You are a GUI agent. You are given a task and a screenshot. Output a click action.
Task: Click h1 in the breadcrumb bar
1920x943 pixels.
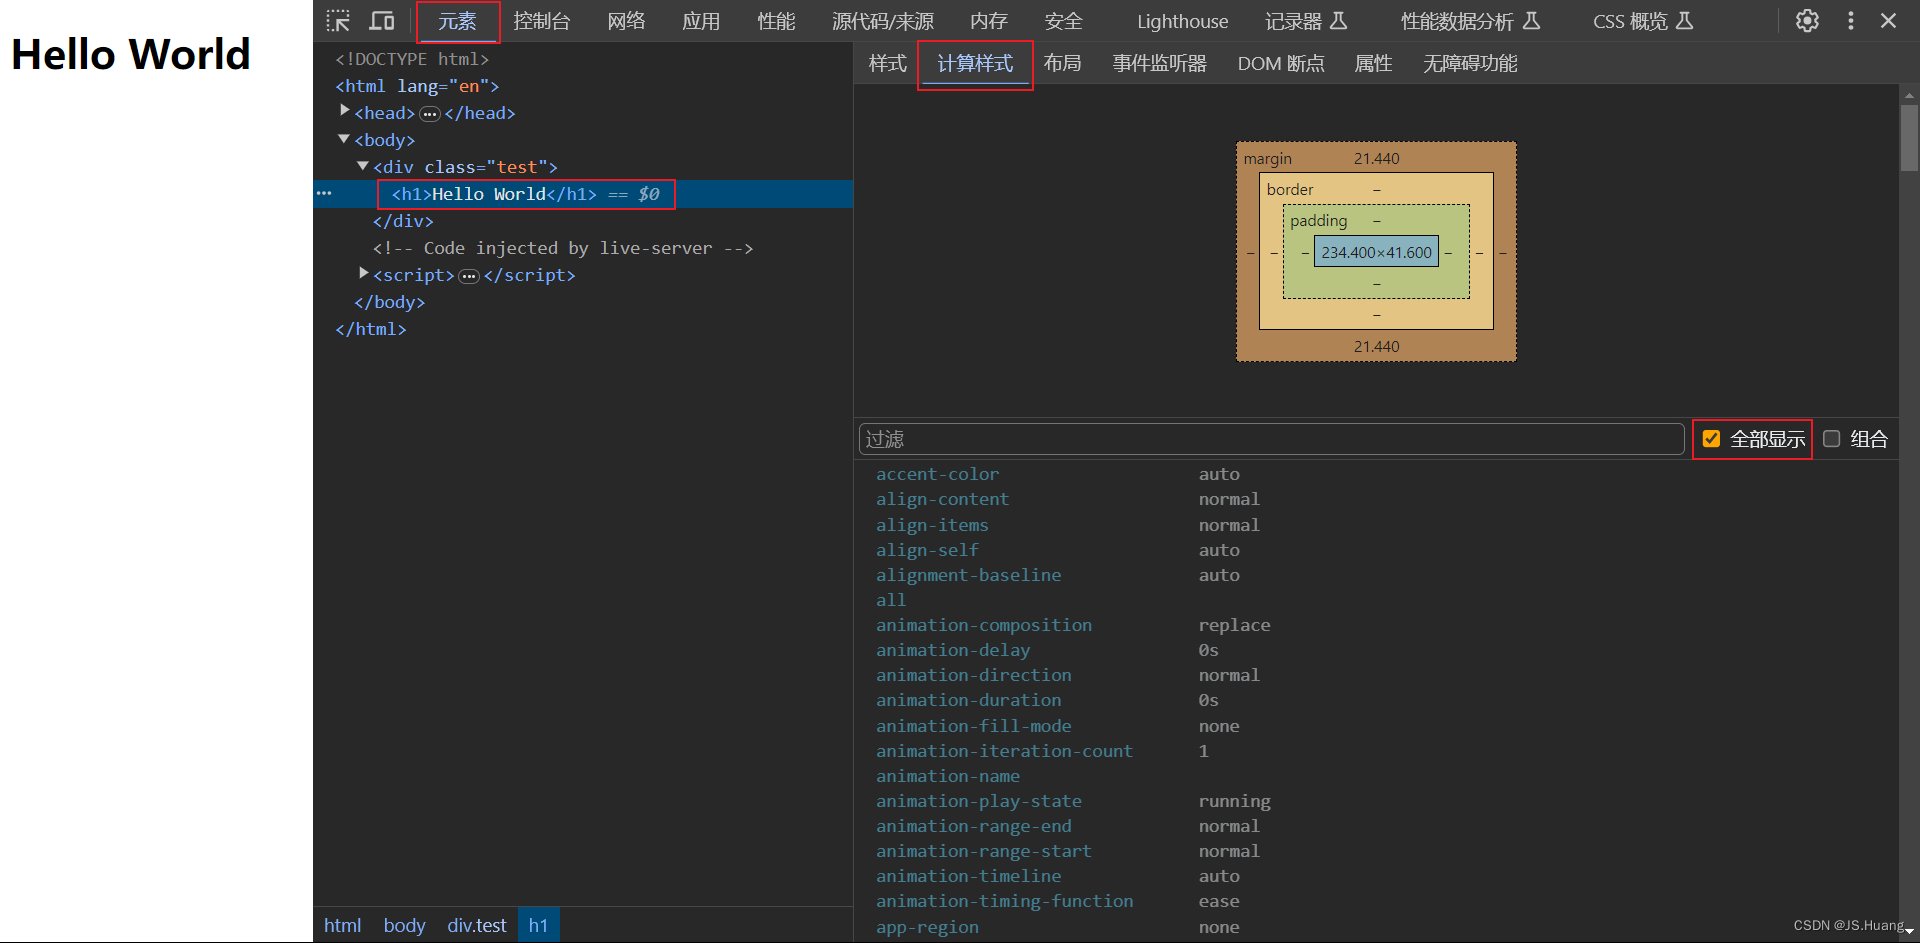pos(538,925)
